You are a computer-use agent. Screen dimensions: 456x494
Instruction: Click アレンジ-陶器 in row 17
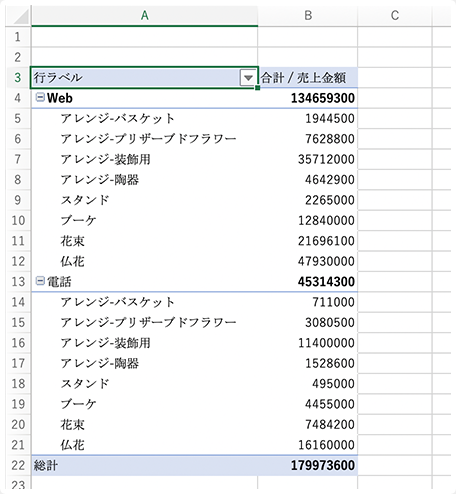coord(100,363)
